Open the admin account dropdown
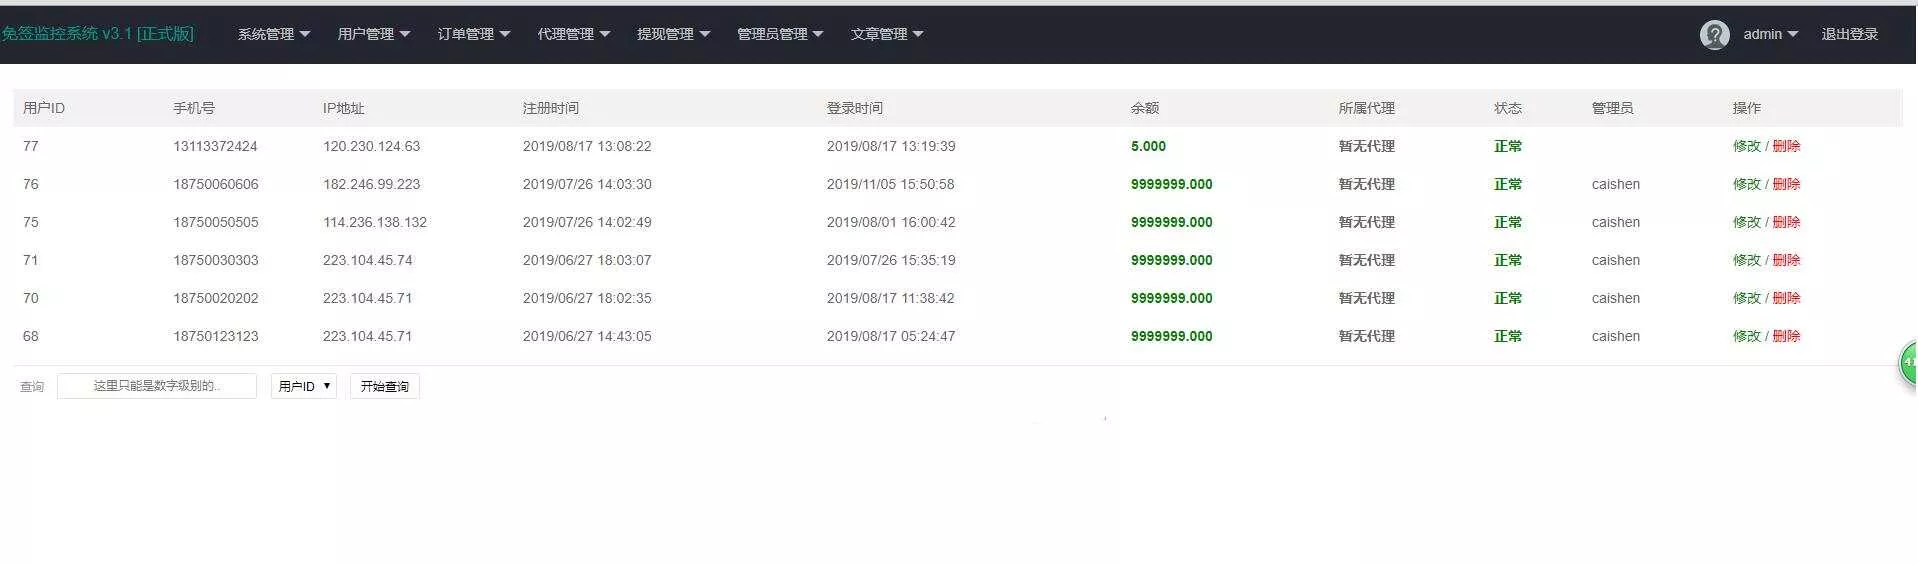 click(1771, 34)
